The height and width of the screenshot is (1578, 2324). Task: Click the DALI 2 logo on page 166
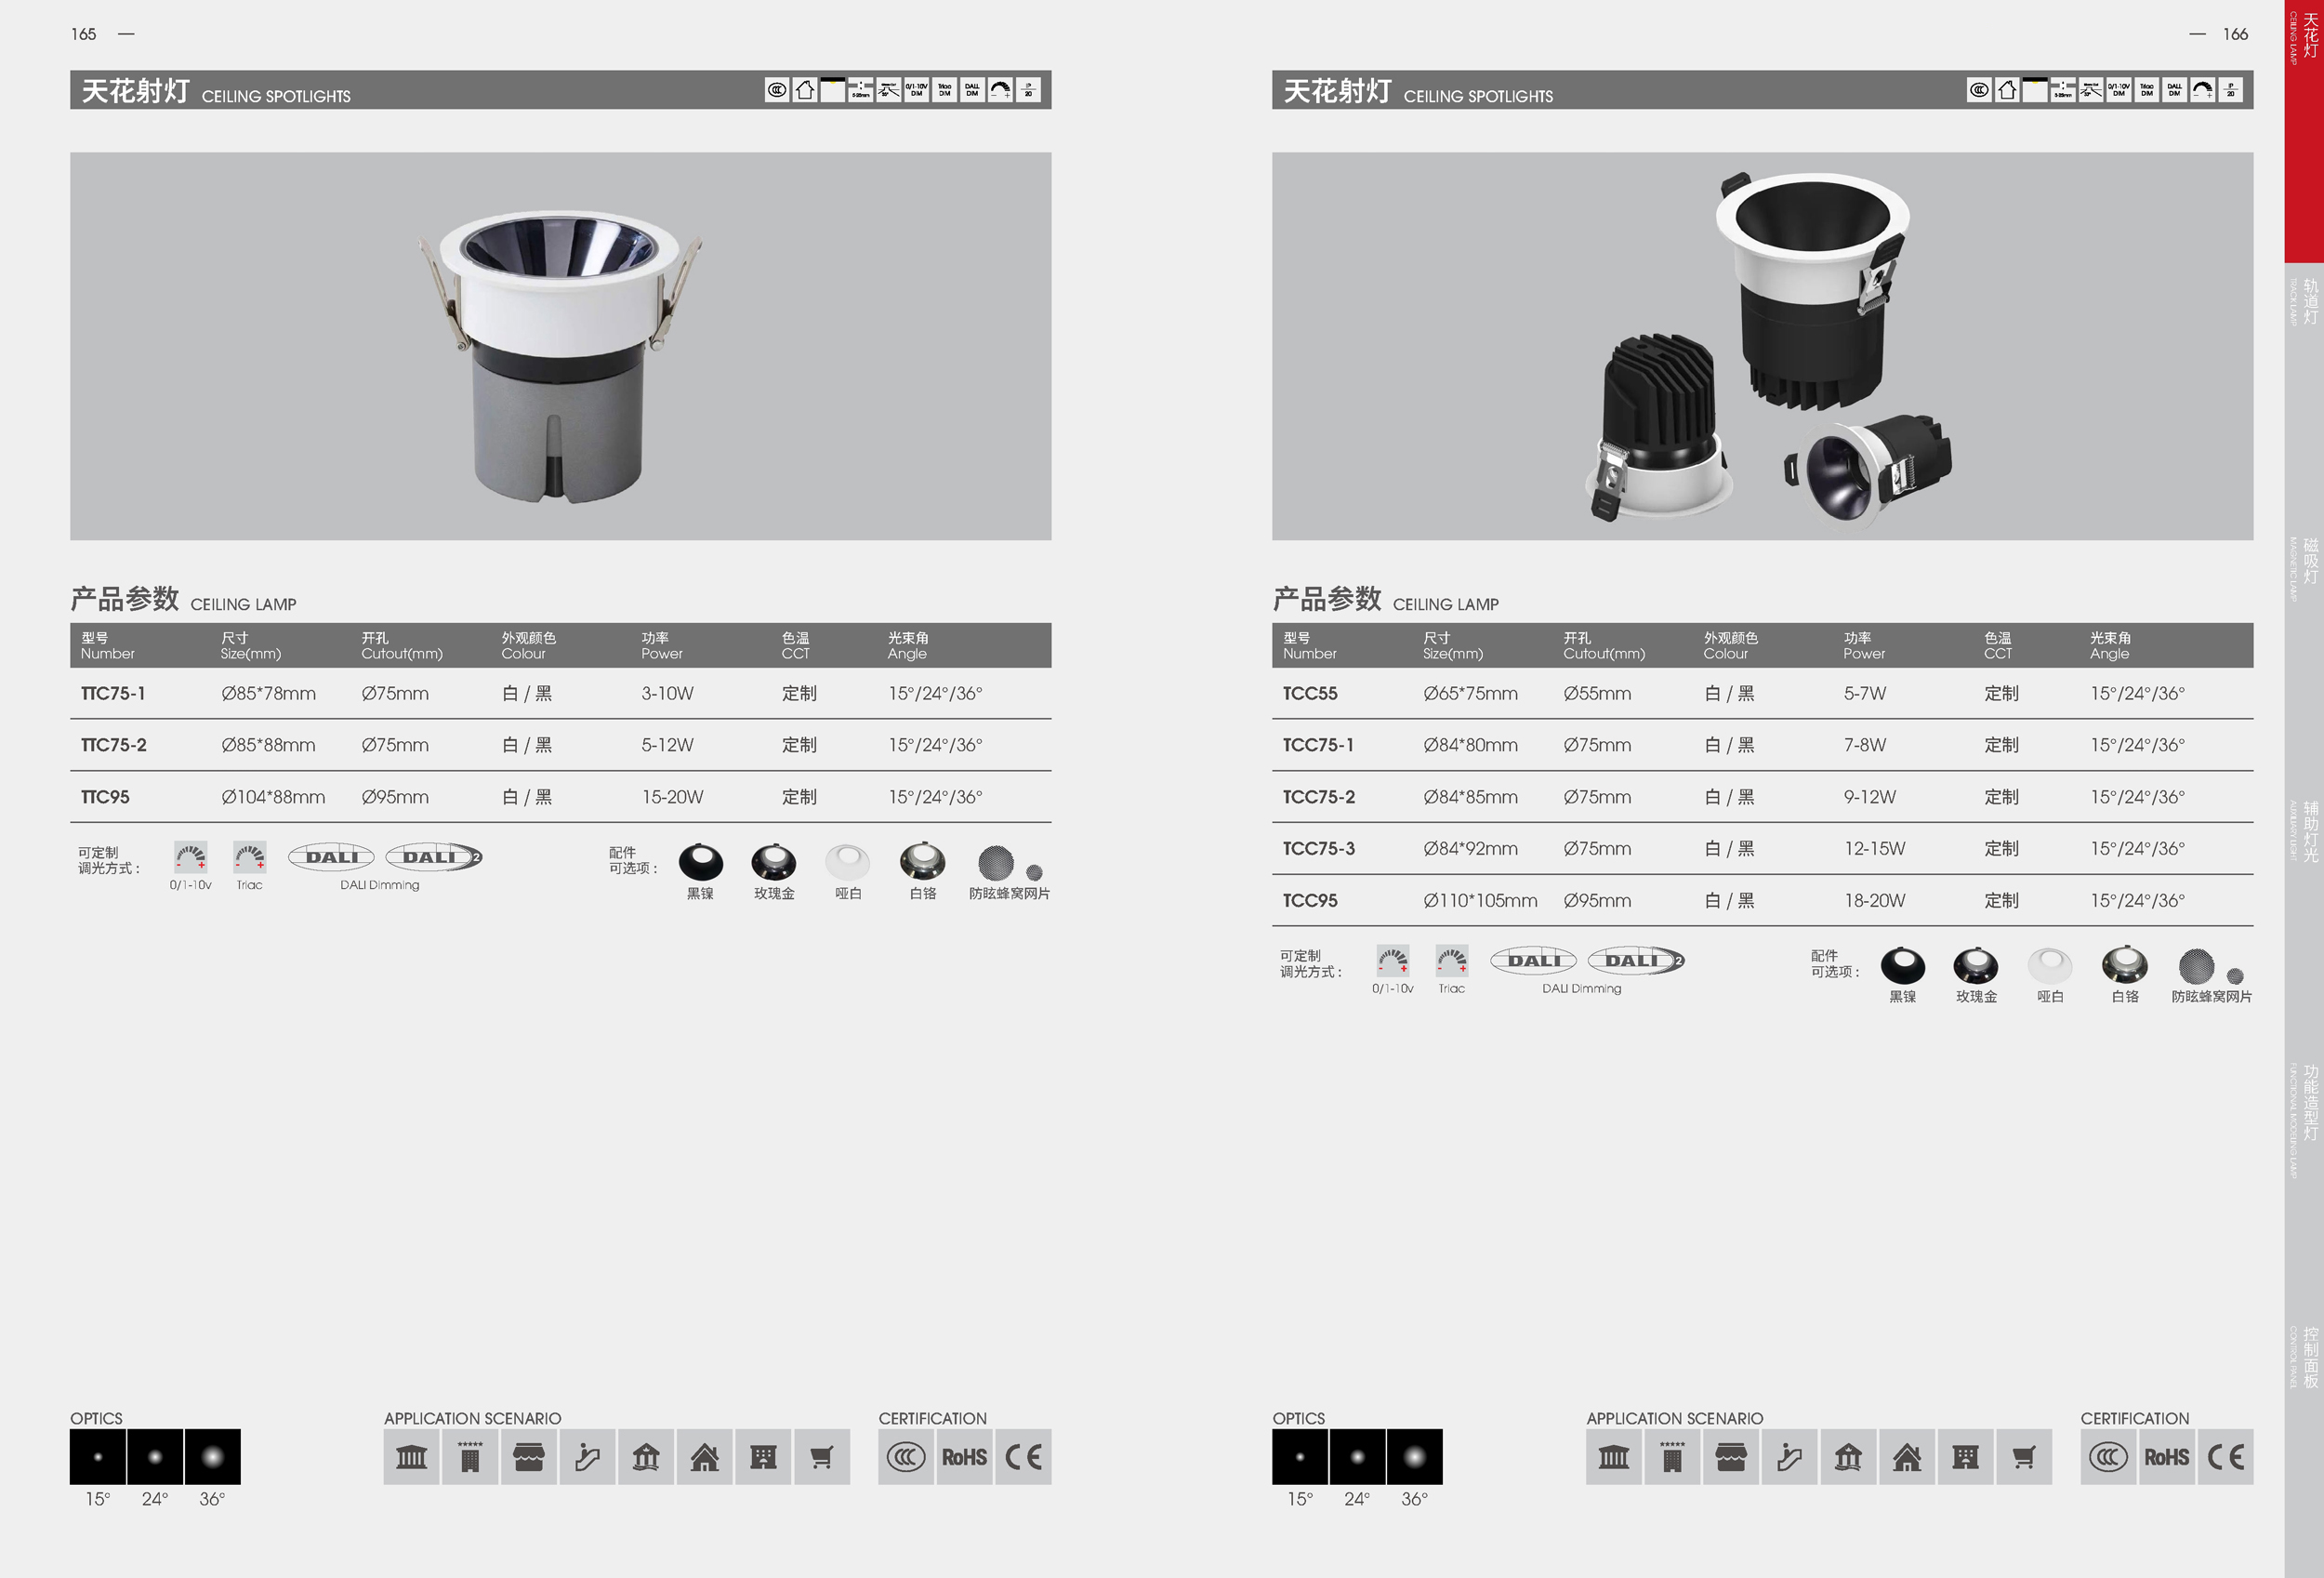[1636, 961]
